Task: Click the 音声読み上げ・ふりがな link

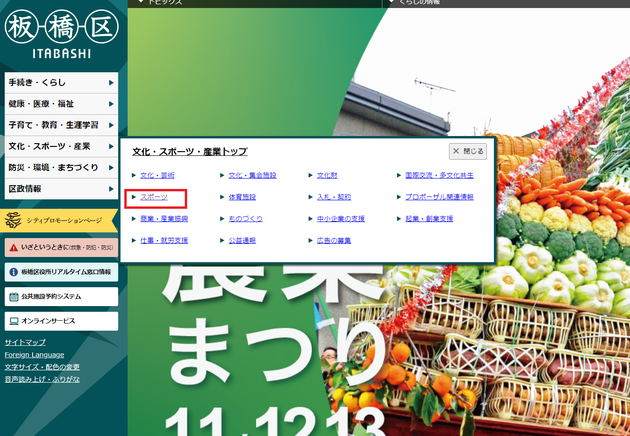Action: (x=42, y=379)
